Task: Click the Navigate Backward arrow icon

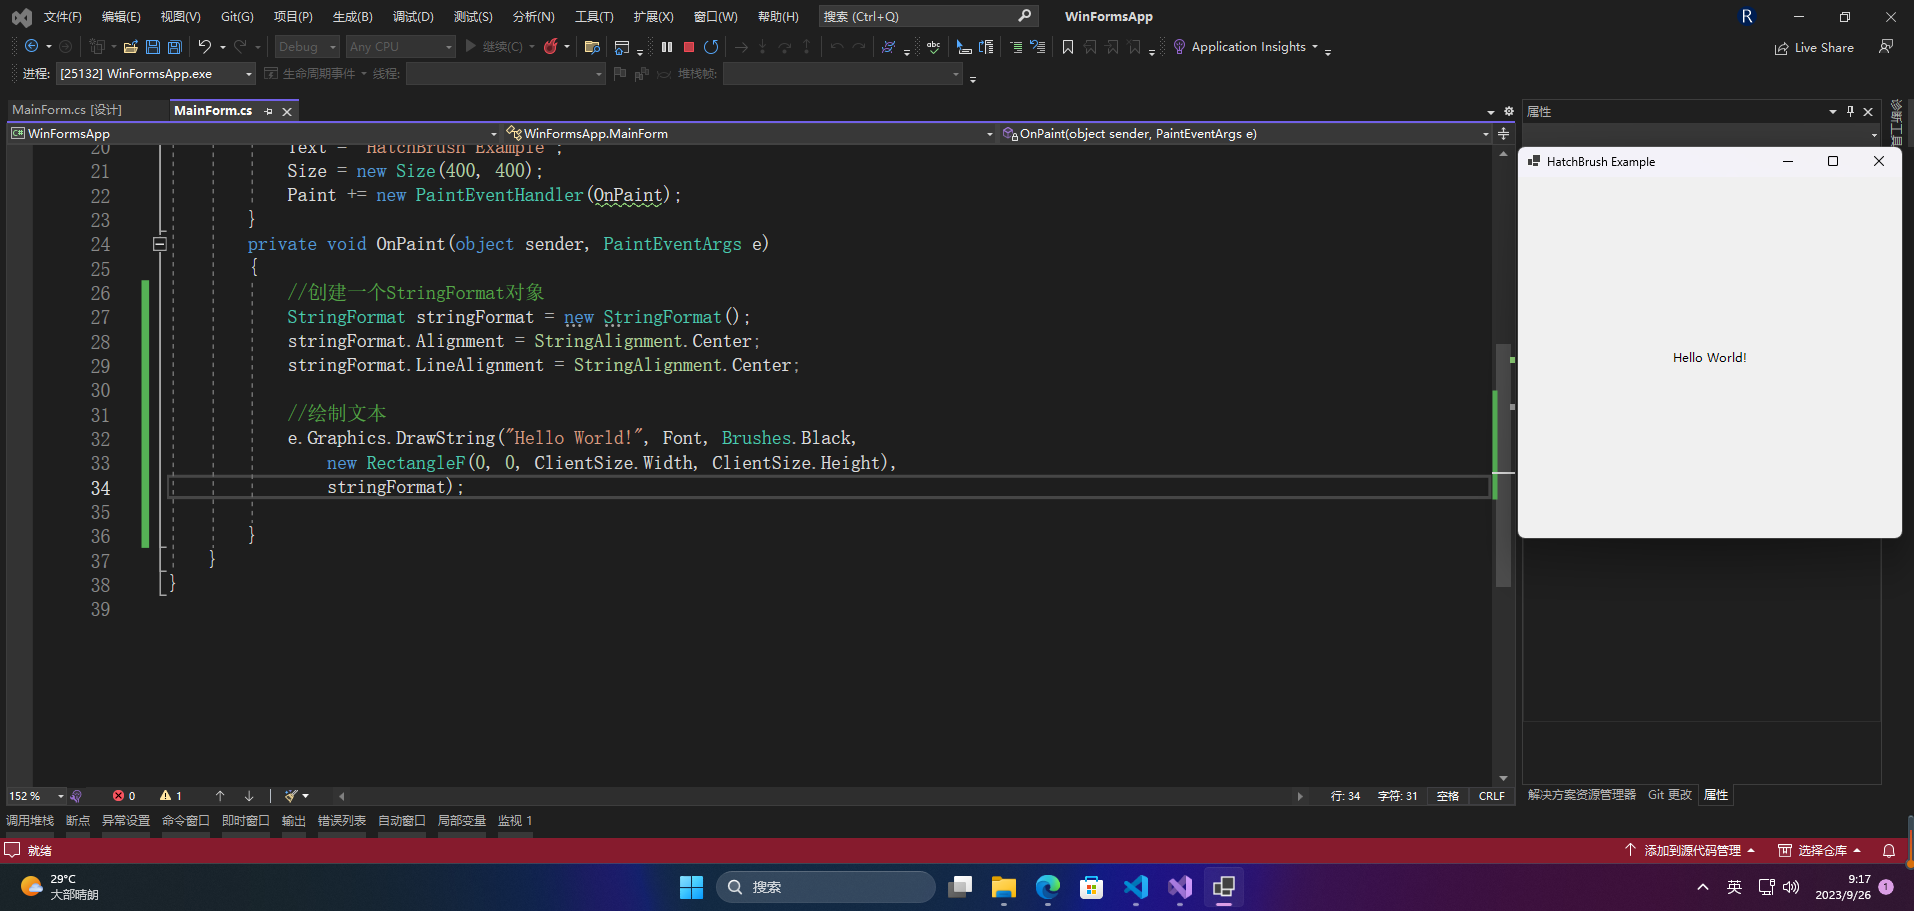Action: (x=31, y=46)
